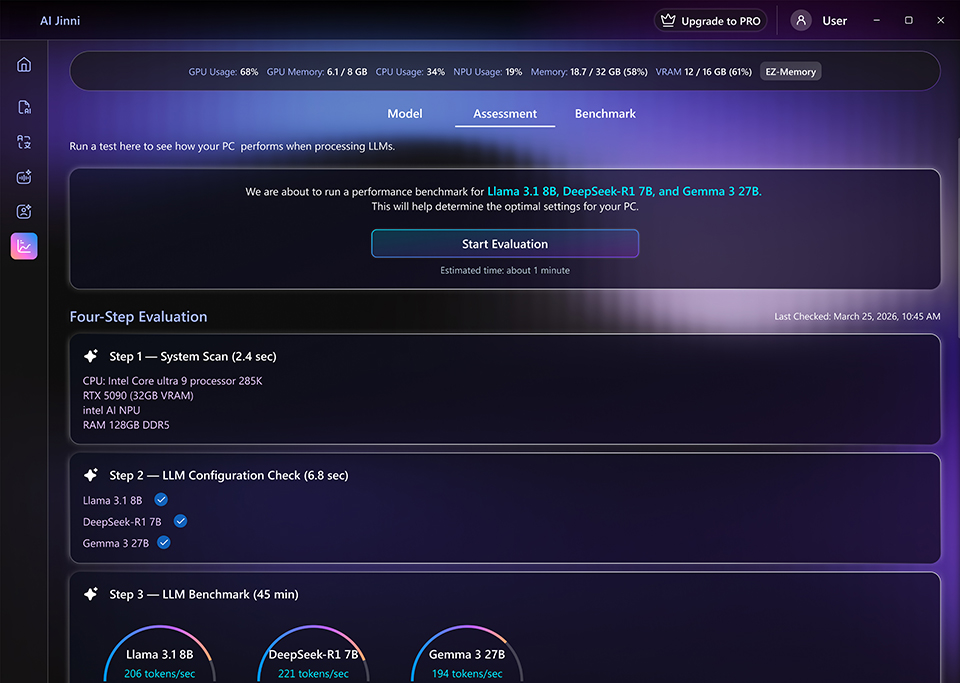
Task: Click the Llama 3.1 8B benchmark gauge
Action: click(160, 654)
